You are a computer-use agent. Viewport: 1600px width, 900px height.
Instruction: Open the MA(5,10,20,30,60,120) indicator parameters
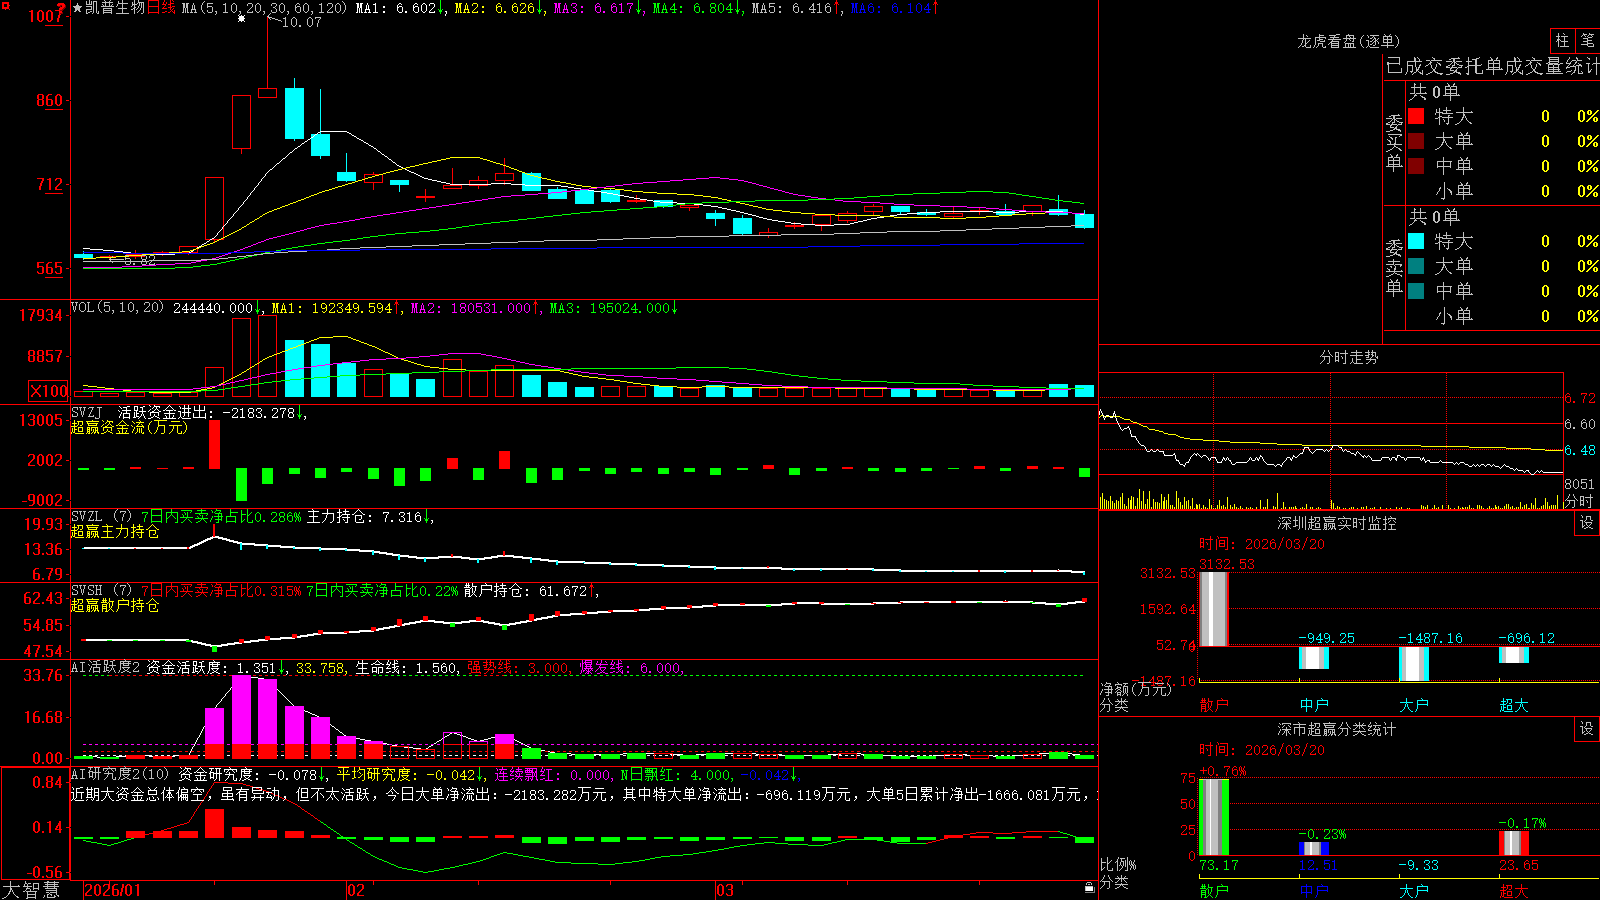[x=264, y=8]
